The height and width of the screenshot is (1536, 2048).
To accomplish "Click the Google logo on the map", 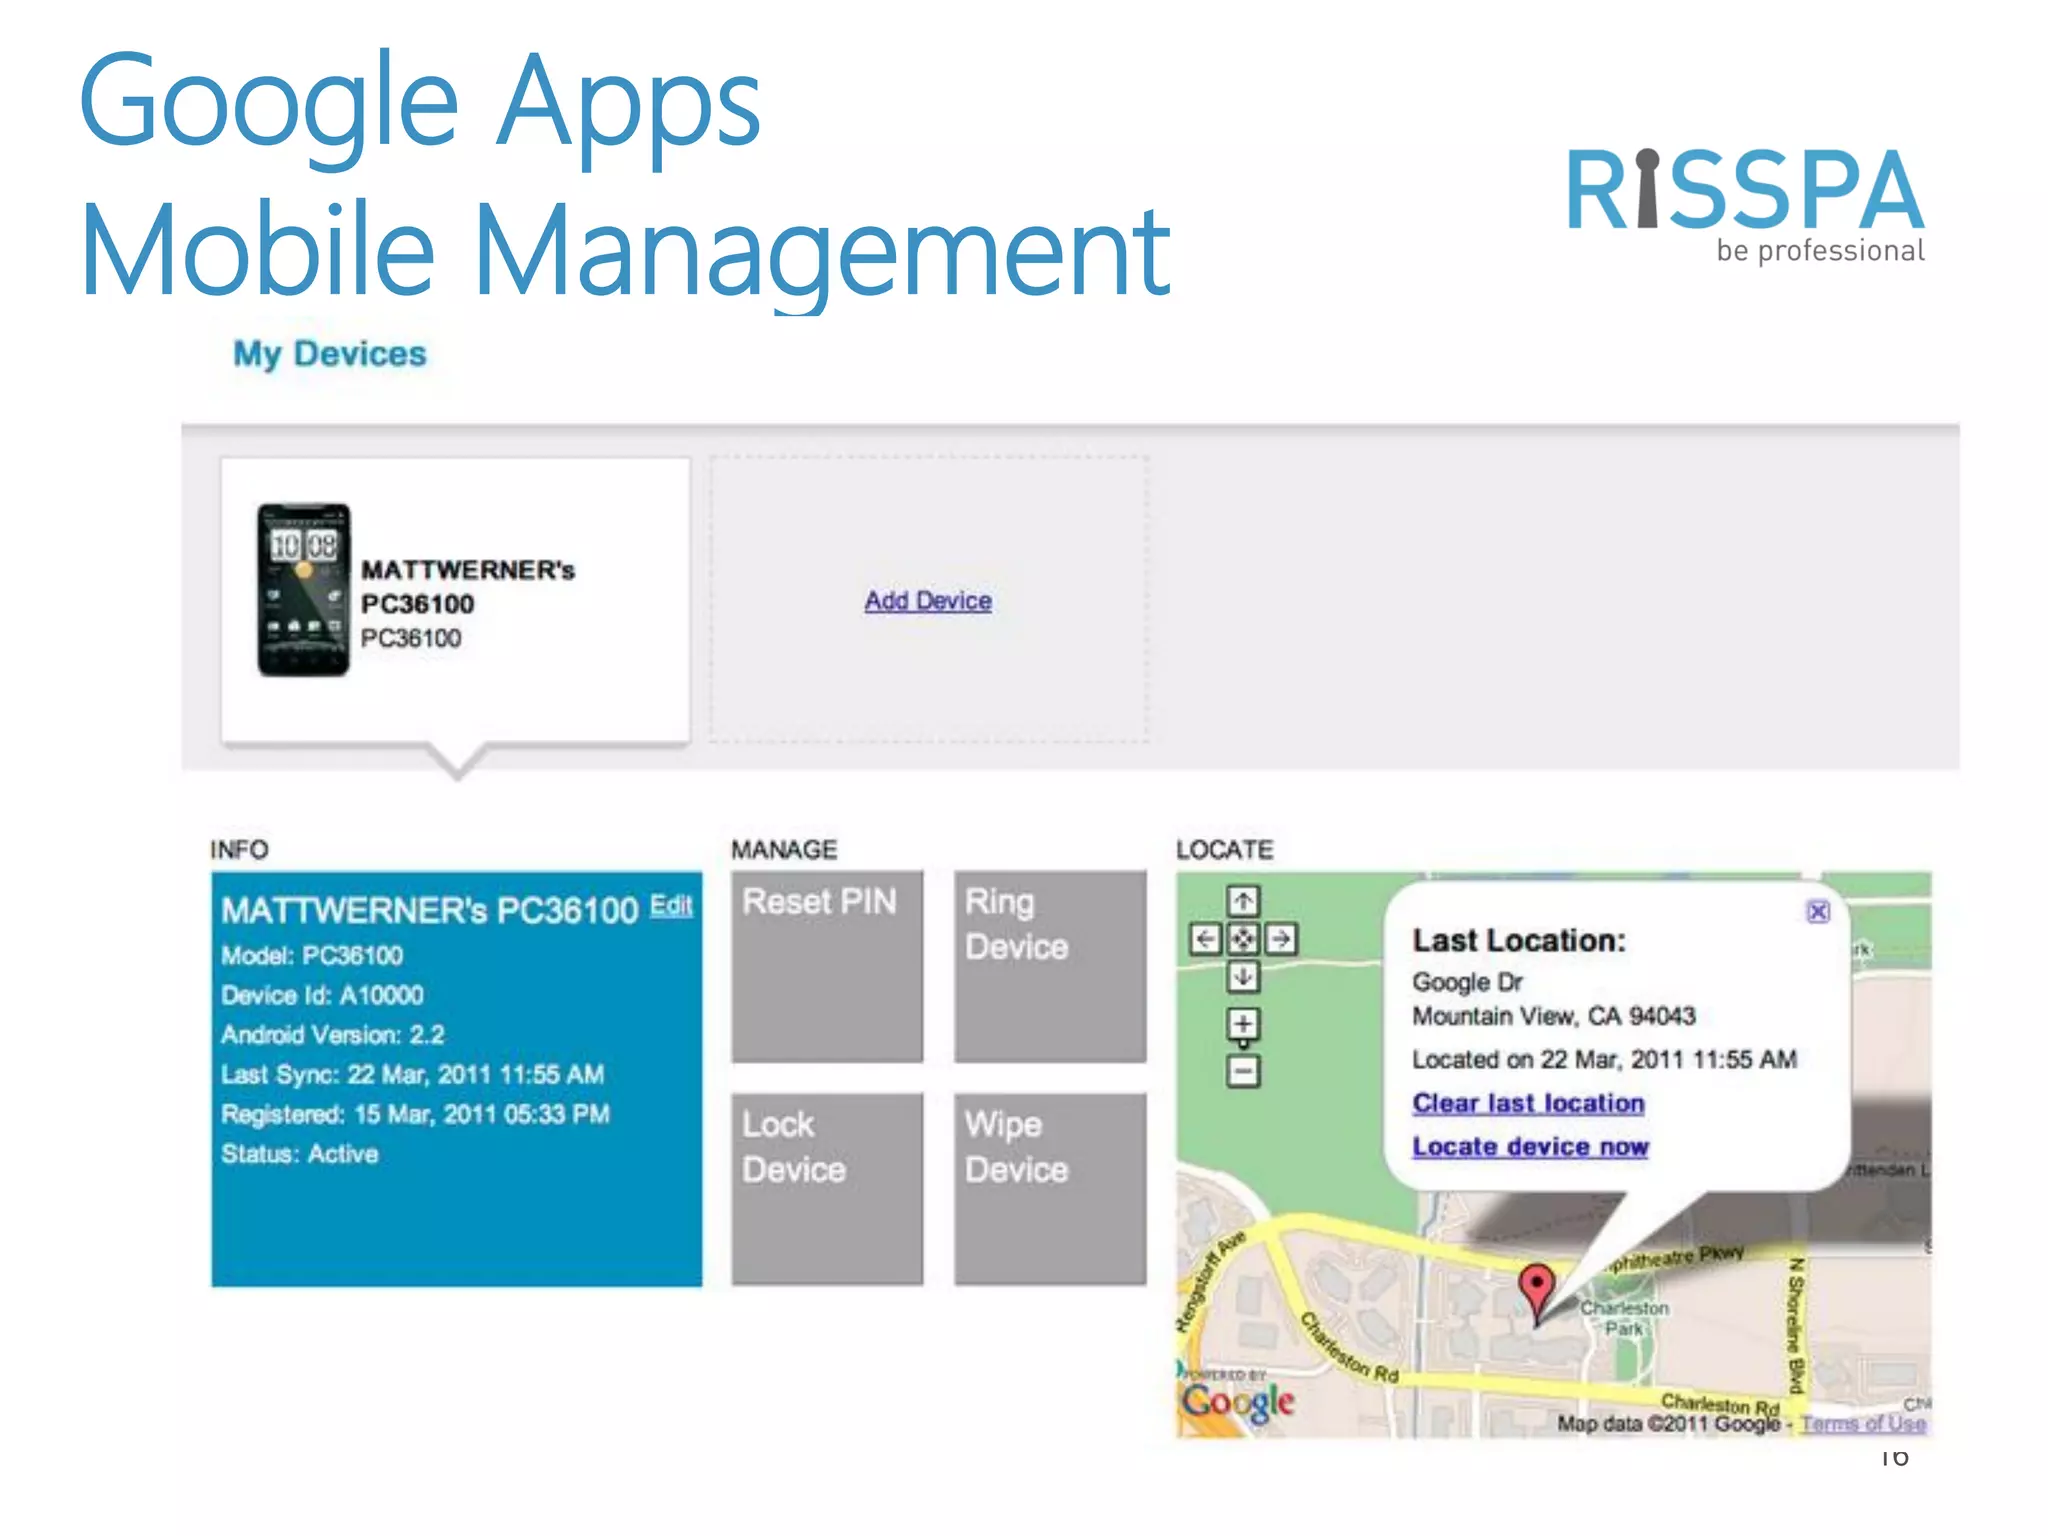I will pyautogui.click(x=1238, y=1402).
